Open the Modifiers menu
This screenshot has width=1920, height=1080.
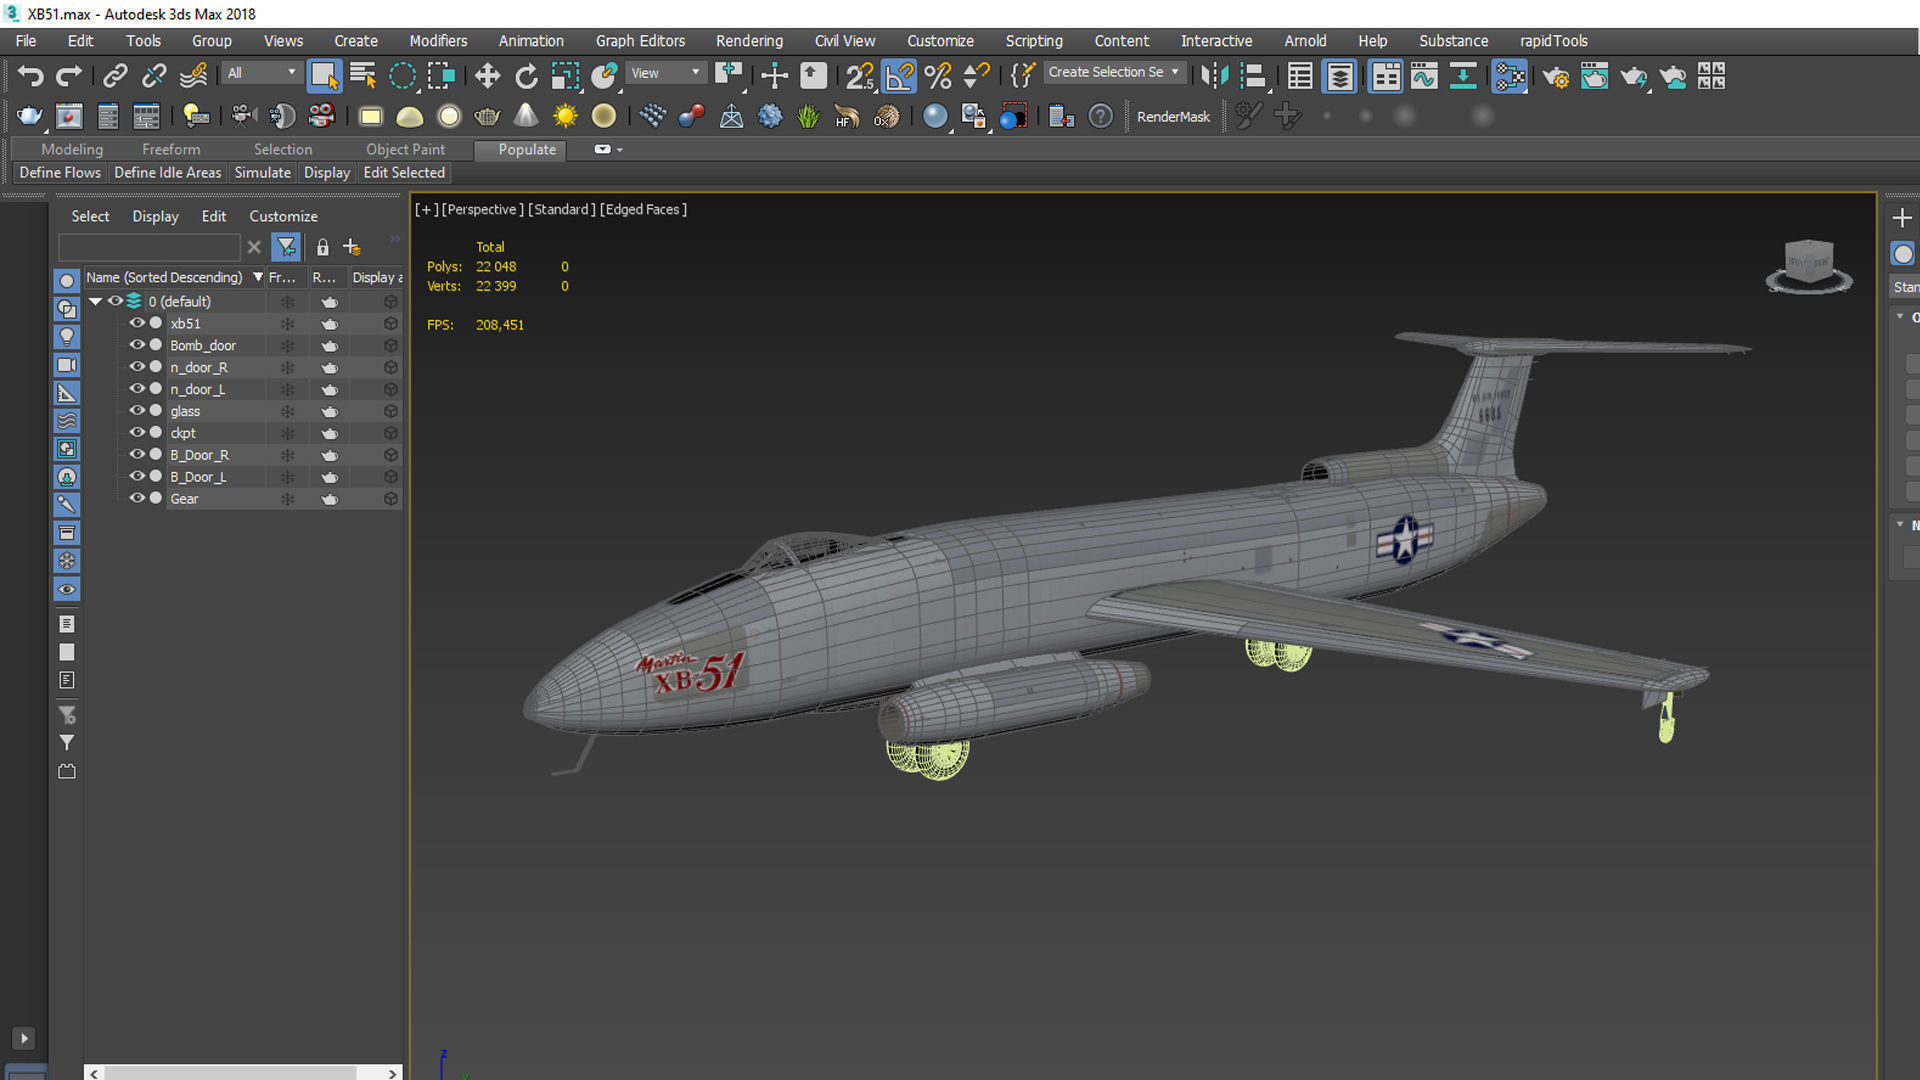click(x=438, y=41)
